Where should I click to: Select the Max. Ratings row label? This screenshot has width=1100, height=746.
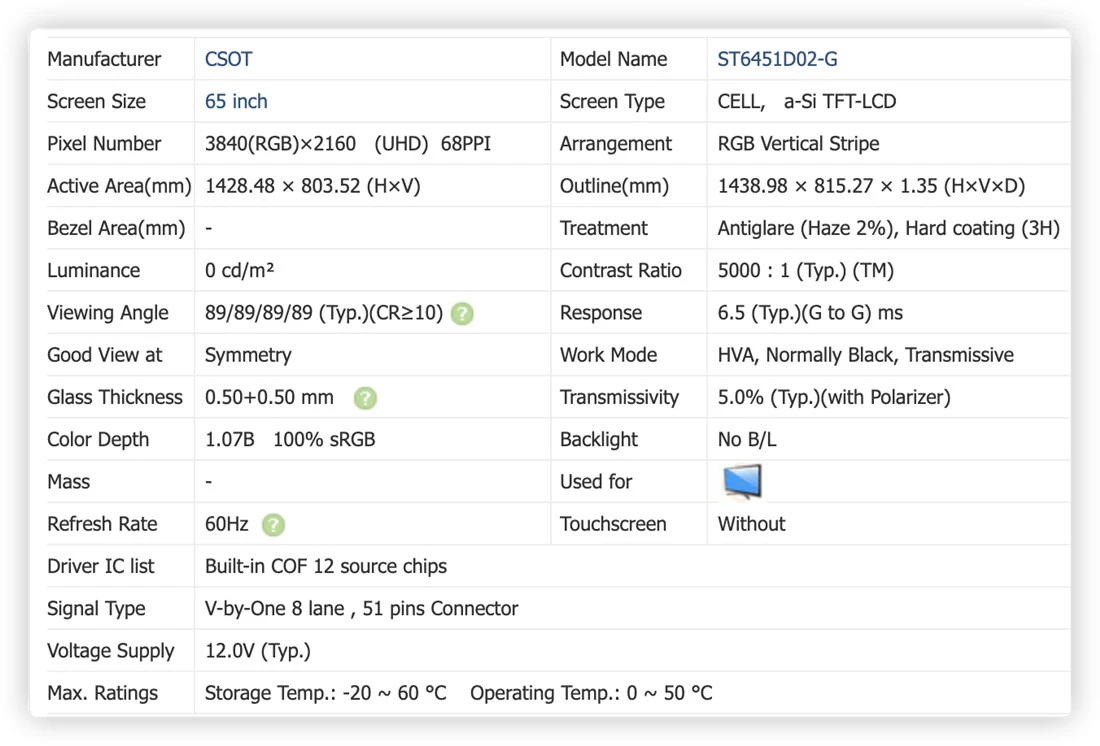pyautogui.click(x=102, y=693)
